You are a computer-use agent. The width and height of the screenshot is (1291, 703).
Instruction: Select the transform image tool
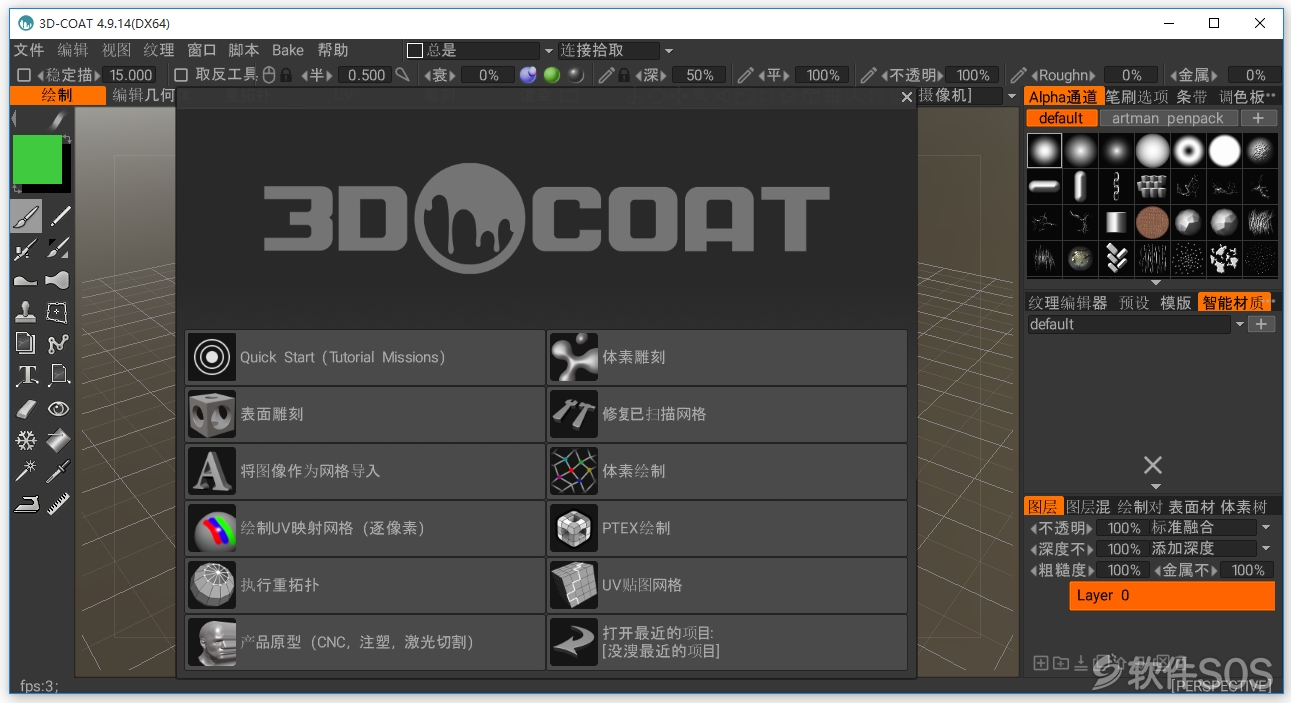59,312
